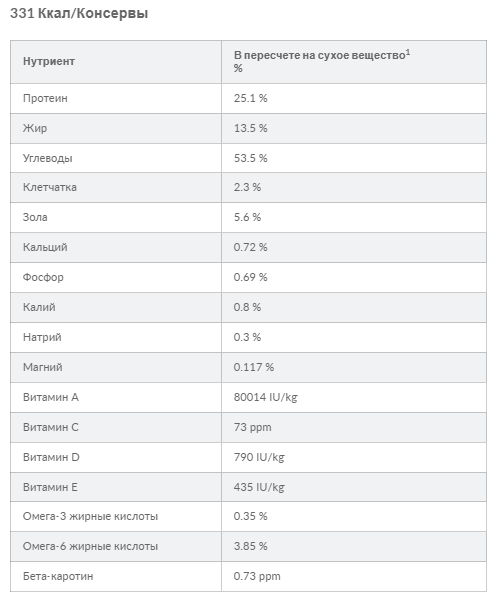Viewport: 495px width, 606px height.
Task: Click the 'Нутриент' column header
Action: tap(49, 61)
